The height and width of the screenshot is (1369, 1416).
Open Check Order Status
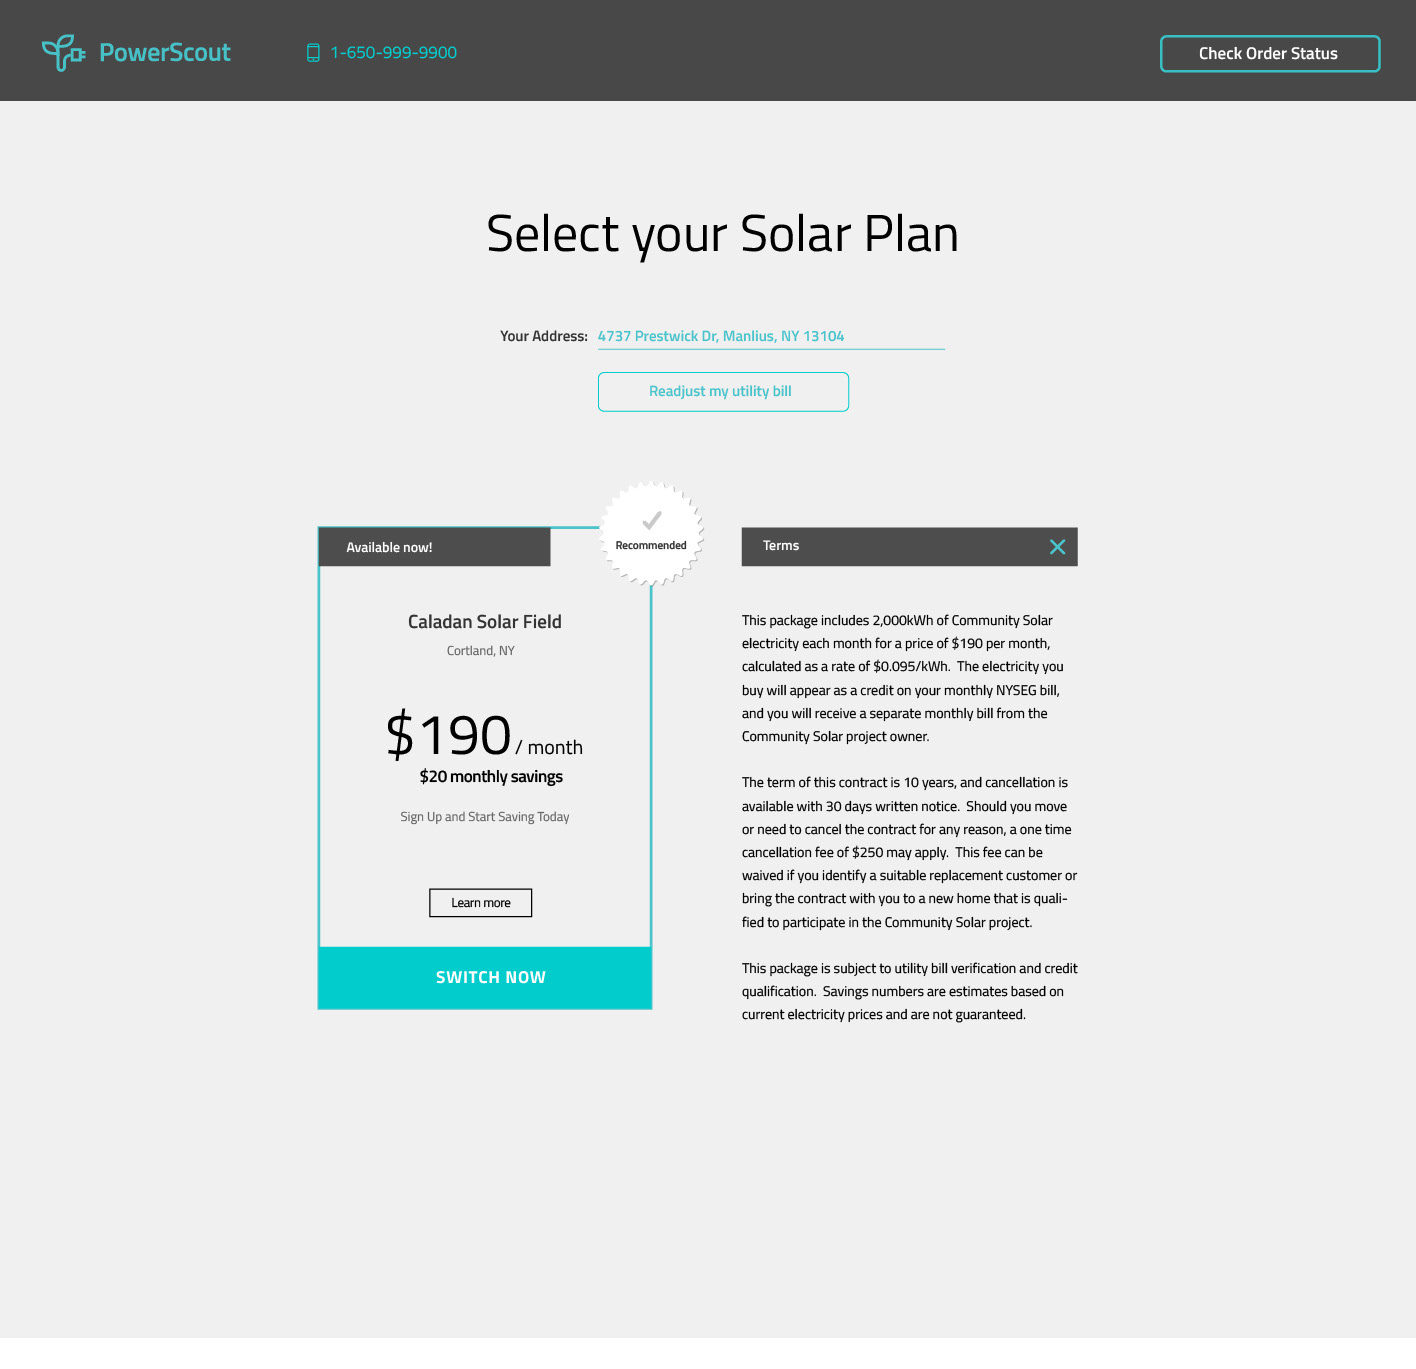[1270, 54]
